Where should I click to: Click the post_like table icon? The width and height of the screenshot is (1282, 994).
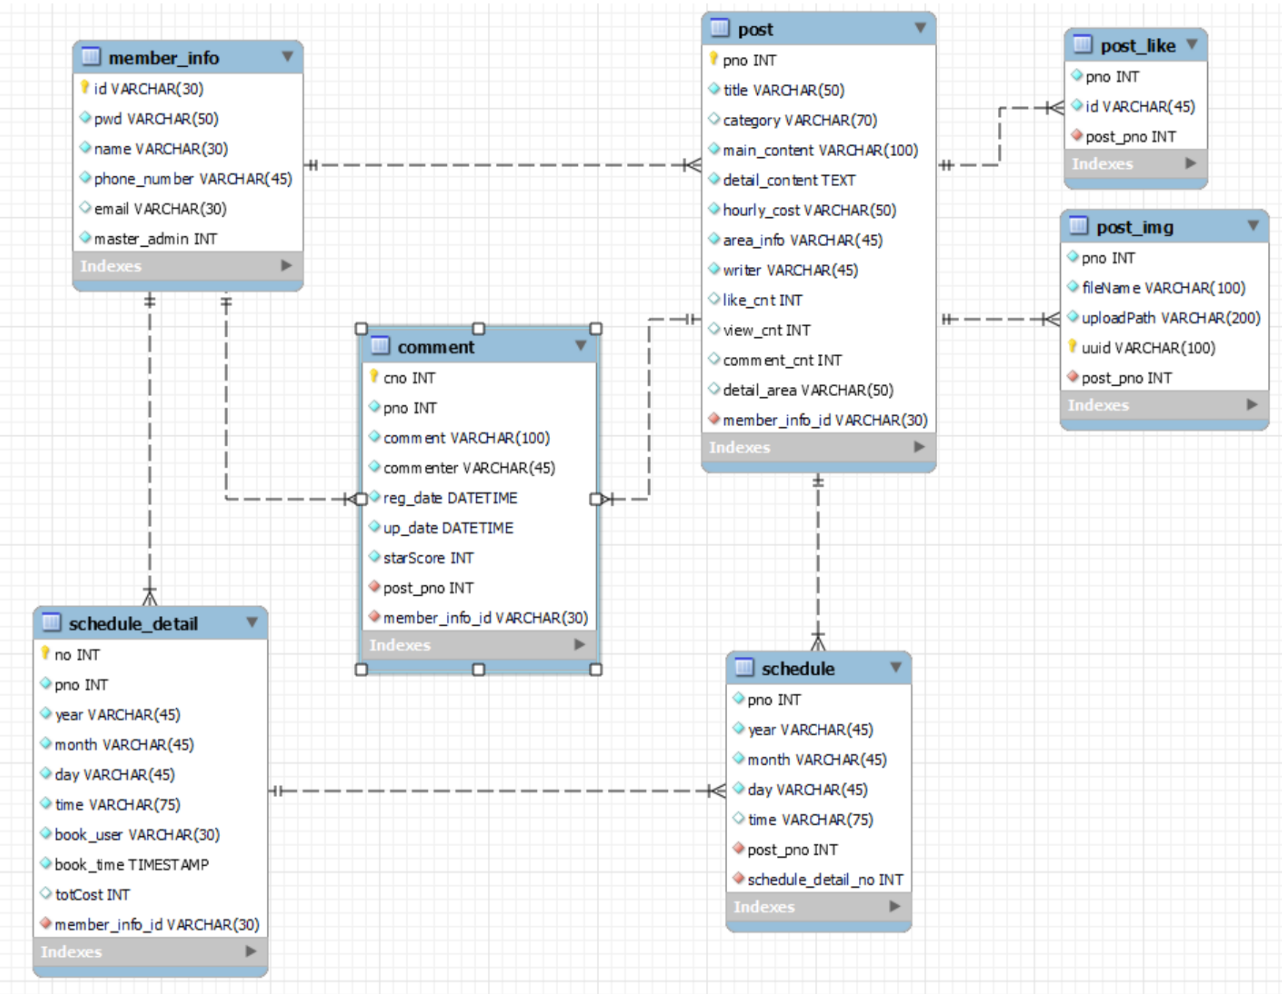click(x=1082, y=44)
